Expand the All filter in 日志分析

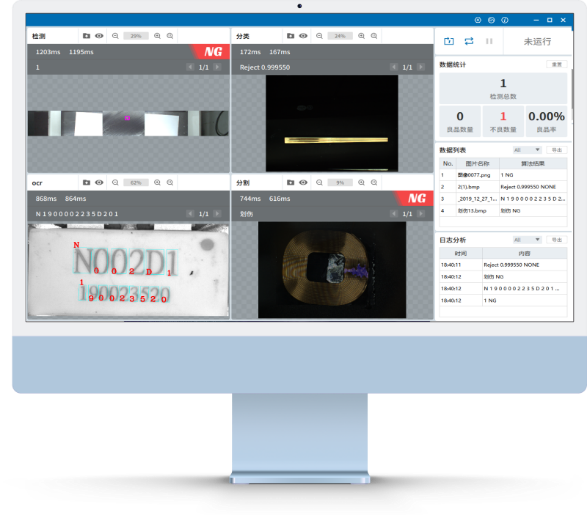[527, 240]
